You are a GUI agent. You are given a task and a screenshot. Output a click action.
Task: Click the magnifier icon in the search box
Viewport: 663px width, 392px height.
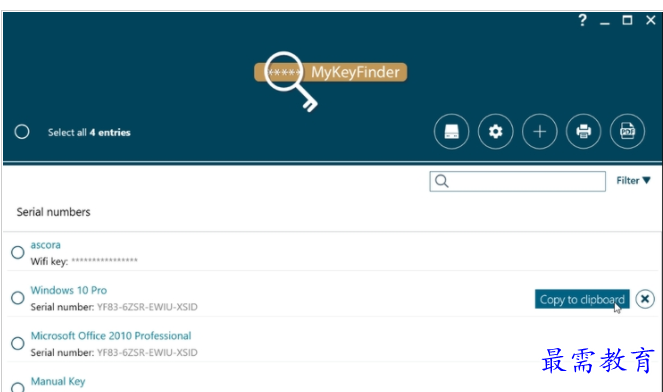click(441, 181)
